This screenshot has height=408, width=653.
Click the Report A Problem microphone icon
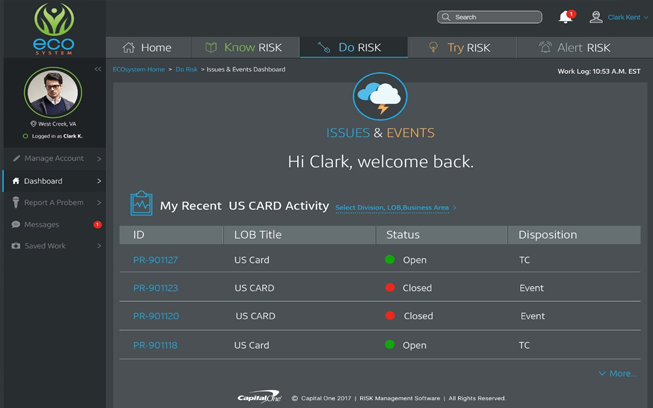click(x=16, y=202)
